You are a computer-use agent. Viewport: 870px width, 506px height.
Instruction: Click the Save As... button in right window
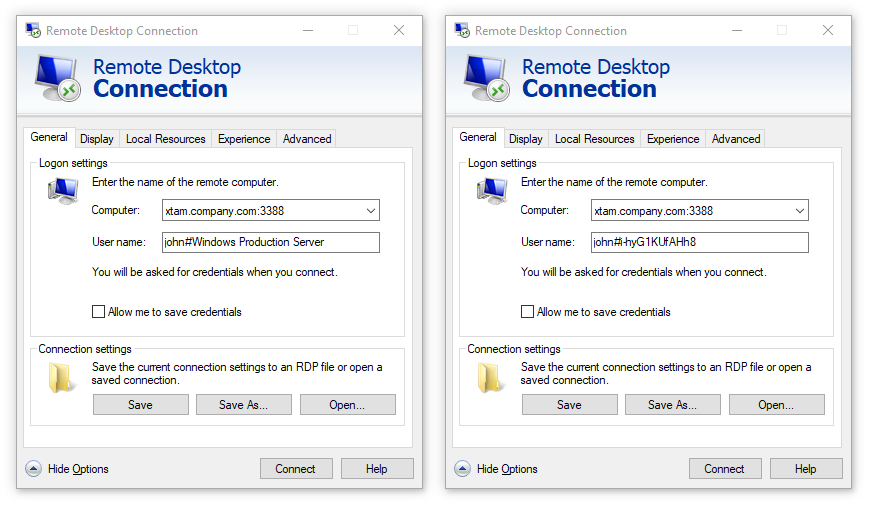(673, 405)
